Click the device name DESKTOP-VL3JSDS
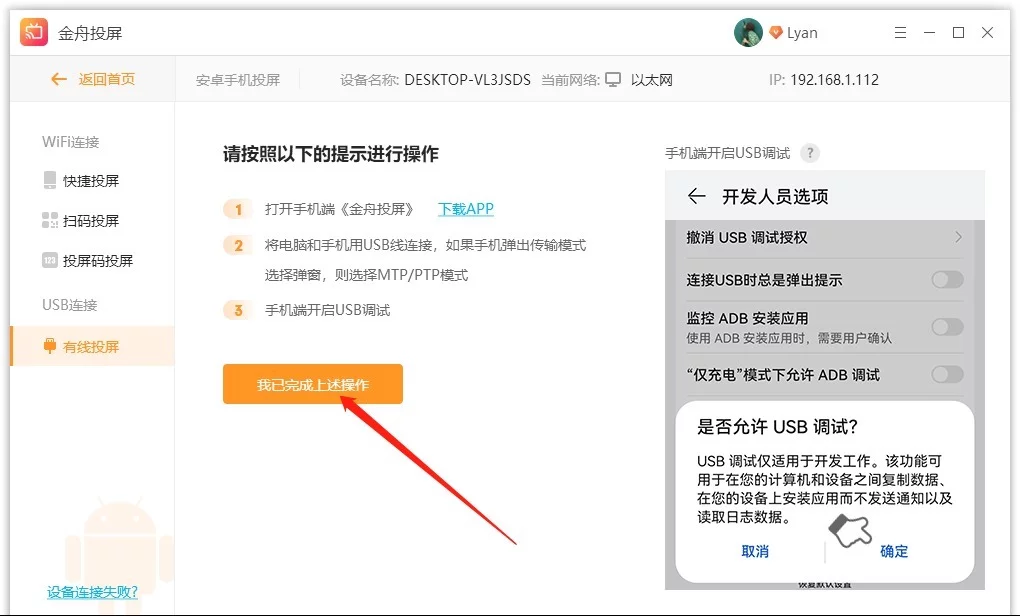This screenshot has width=1020, height=616. tap(468, 79)
